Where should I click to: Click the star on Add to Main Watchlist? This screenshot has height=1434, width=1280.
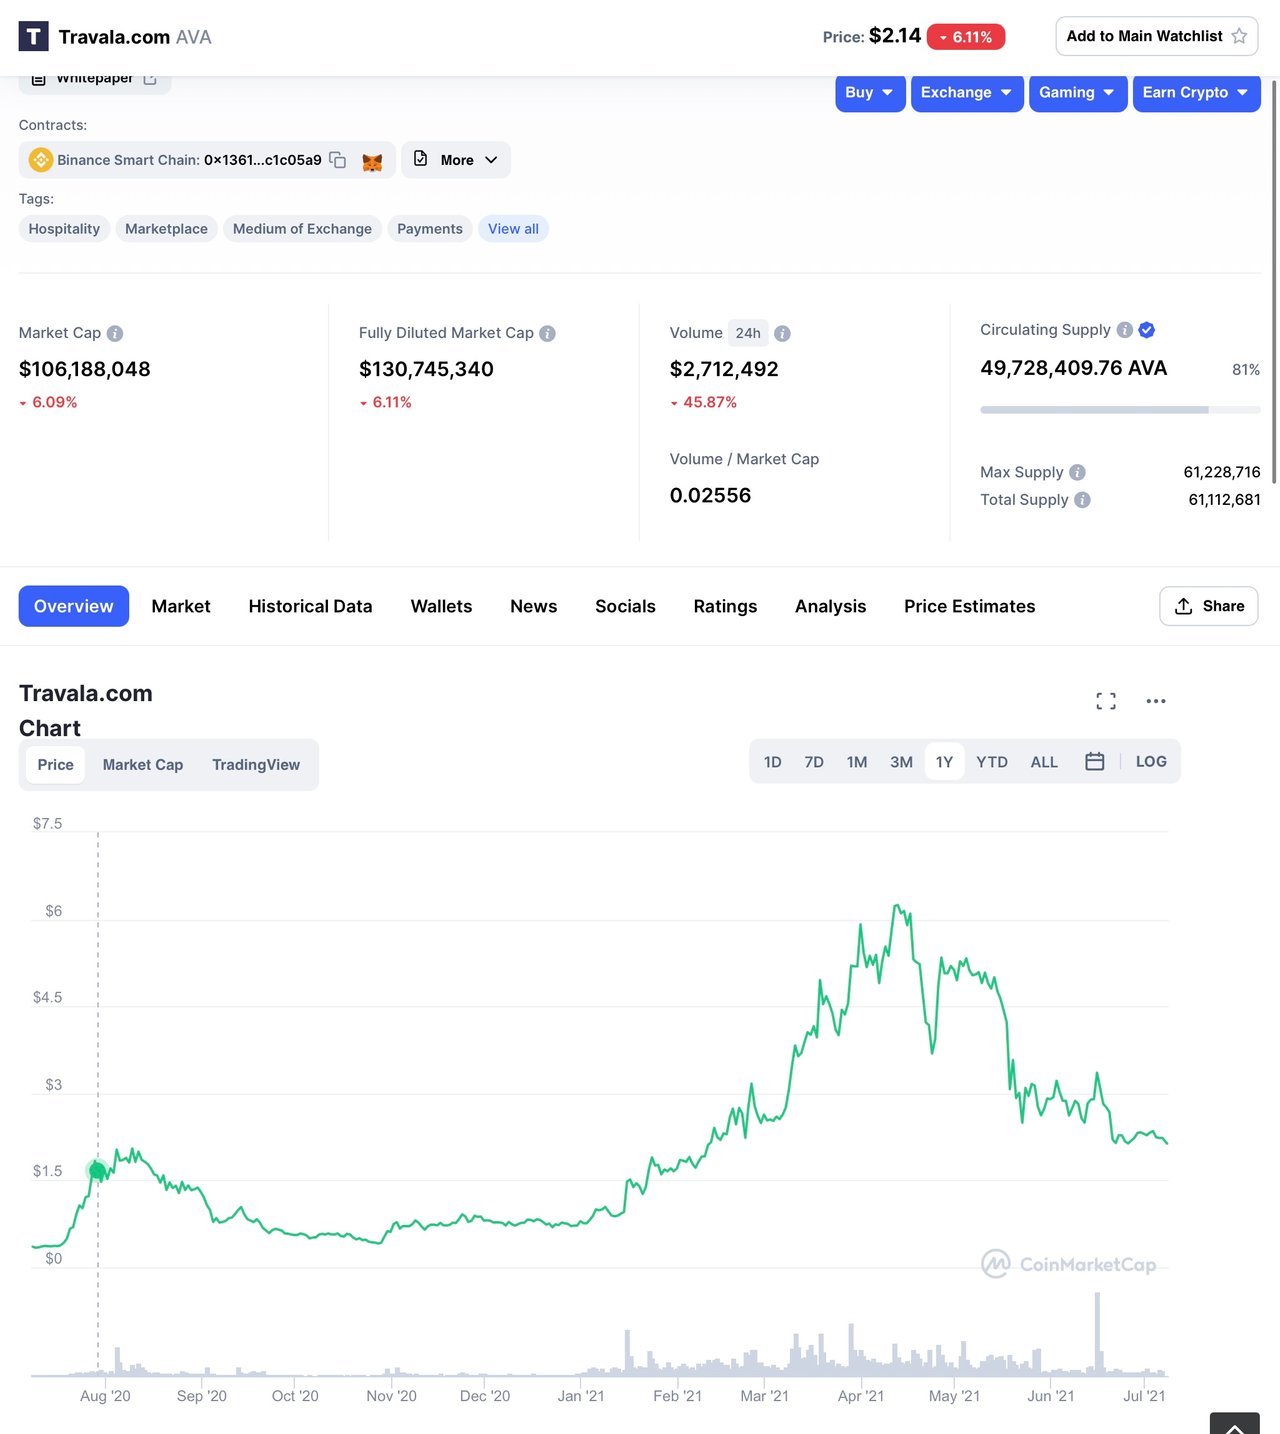(1239, 36)
